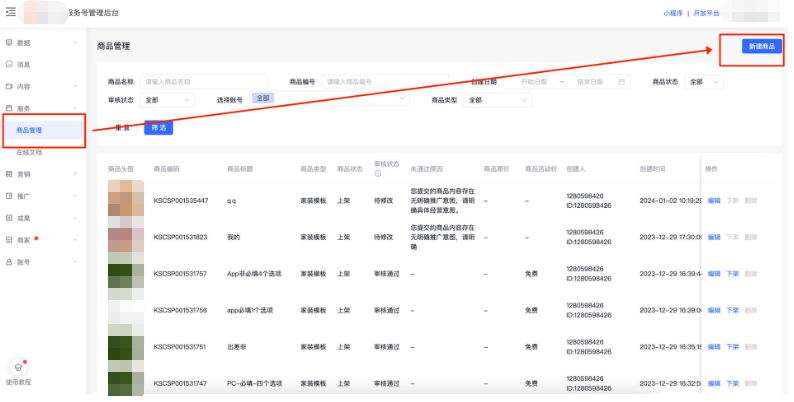Click product title 出差申

click(x=236, y=347)
